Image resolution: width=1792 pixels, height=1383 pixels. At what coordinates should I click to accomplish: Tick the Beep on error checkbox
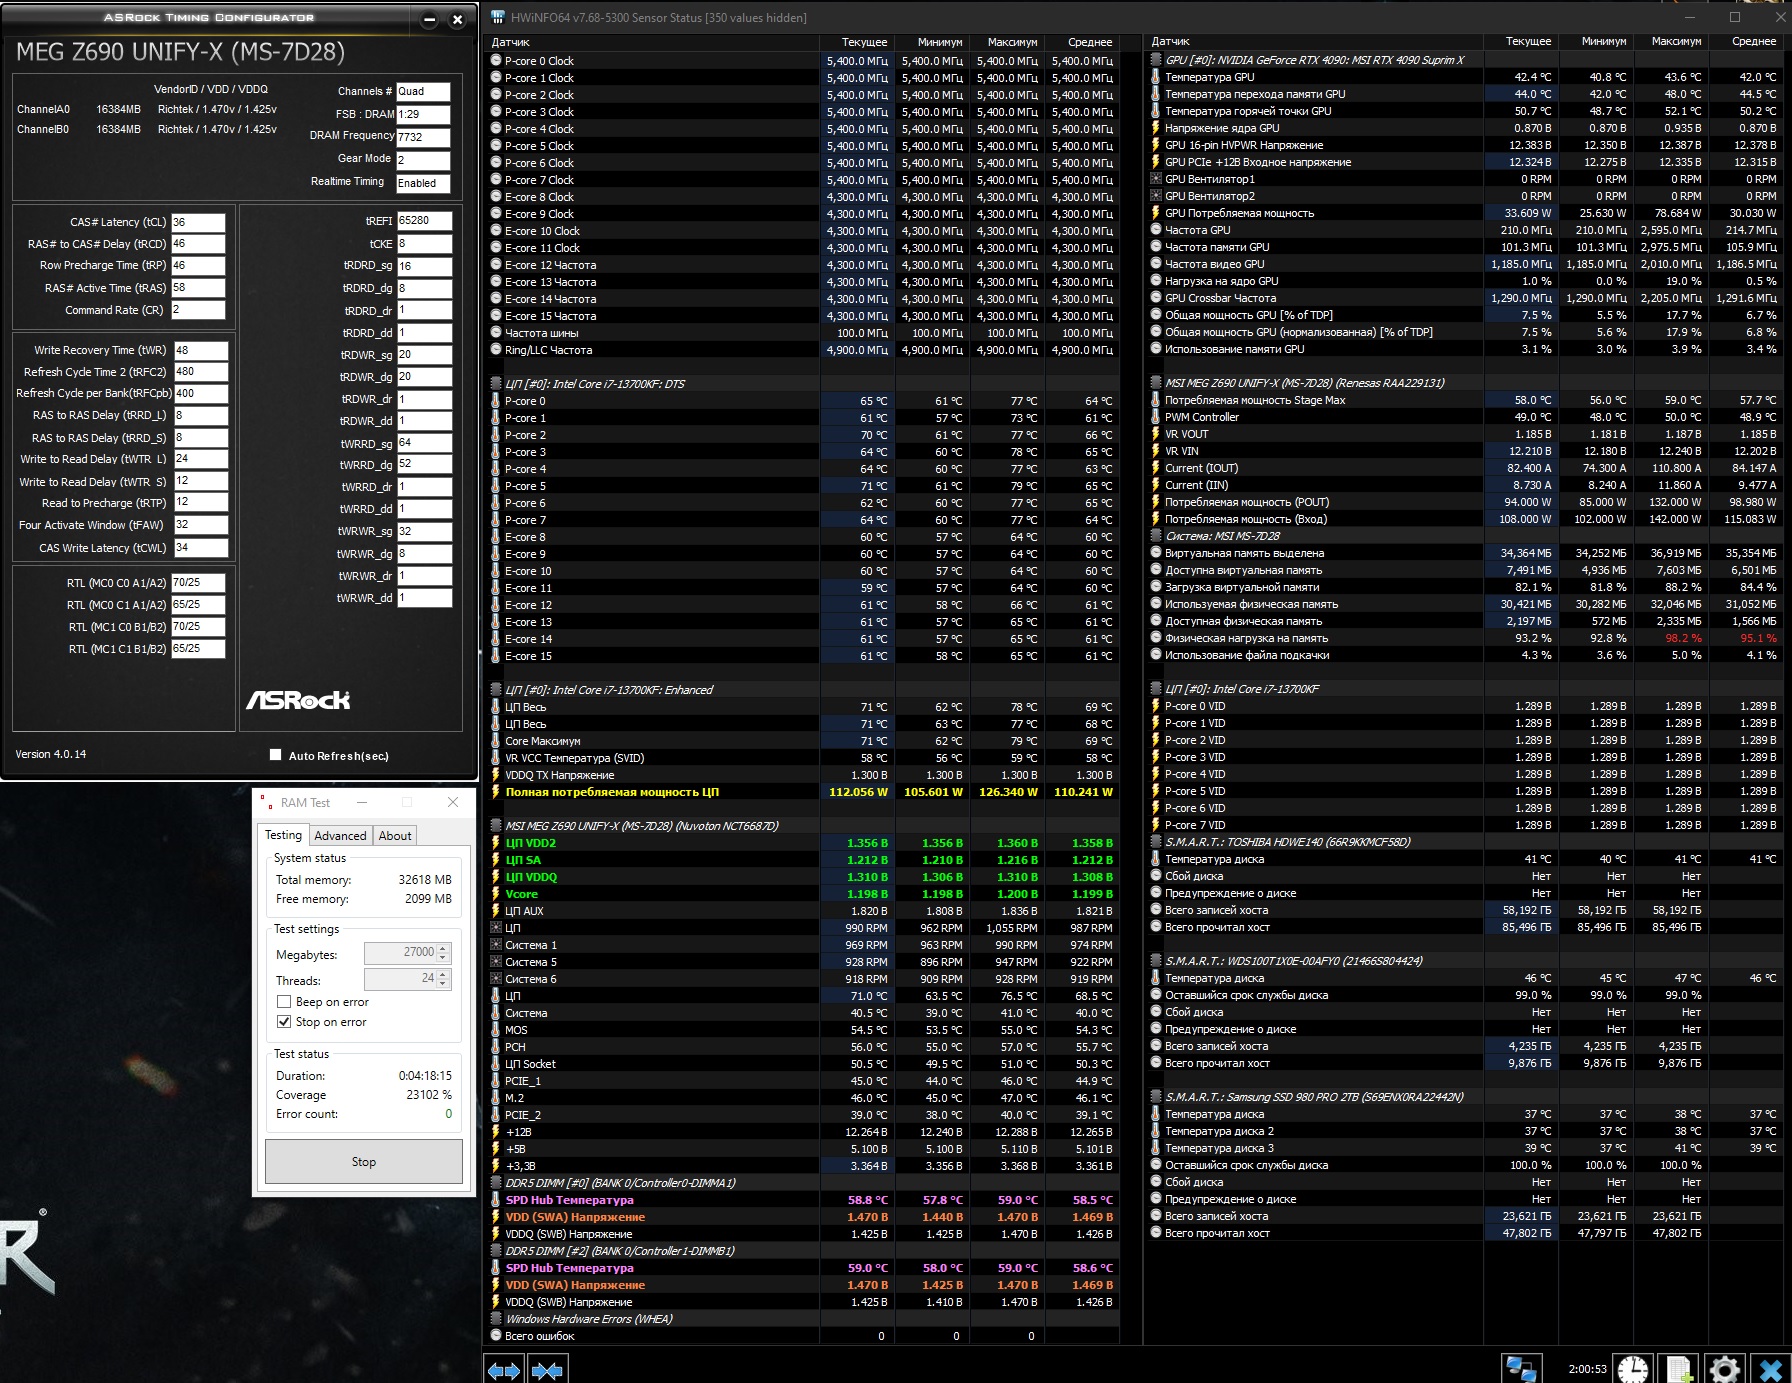284,1002
